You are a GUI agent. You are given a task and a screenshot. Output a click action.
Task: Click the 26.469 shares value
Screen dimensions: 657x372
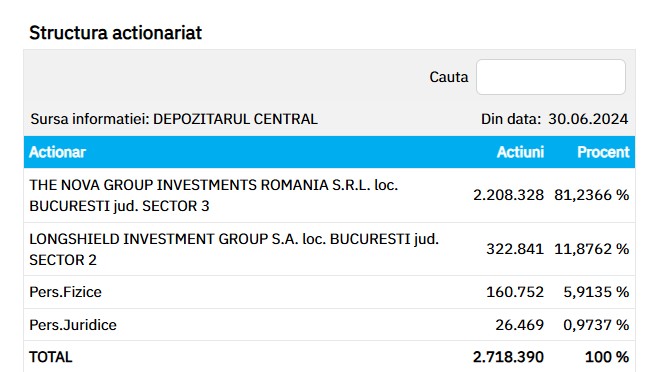pos(520,325)
